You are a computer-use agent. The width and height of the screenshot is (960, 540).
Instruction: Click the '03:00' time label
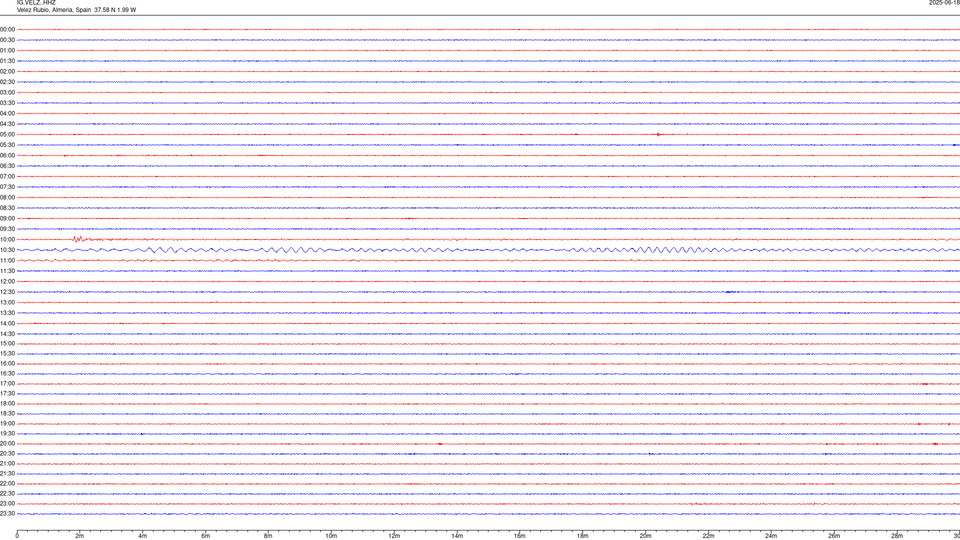click(x=7, y=92)
